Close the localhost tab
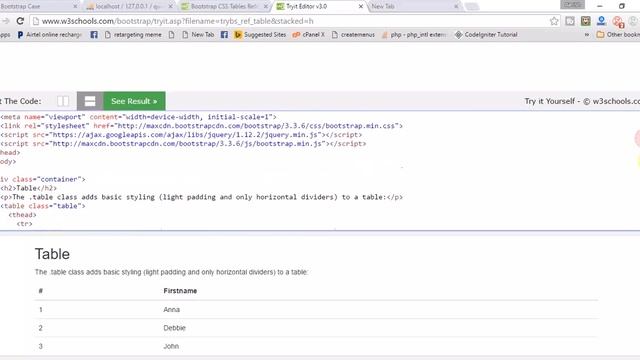640x360 pixels. (171, 7)
